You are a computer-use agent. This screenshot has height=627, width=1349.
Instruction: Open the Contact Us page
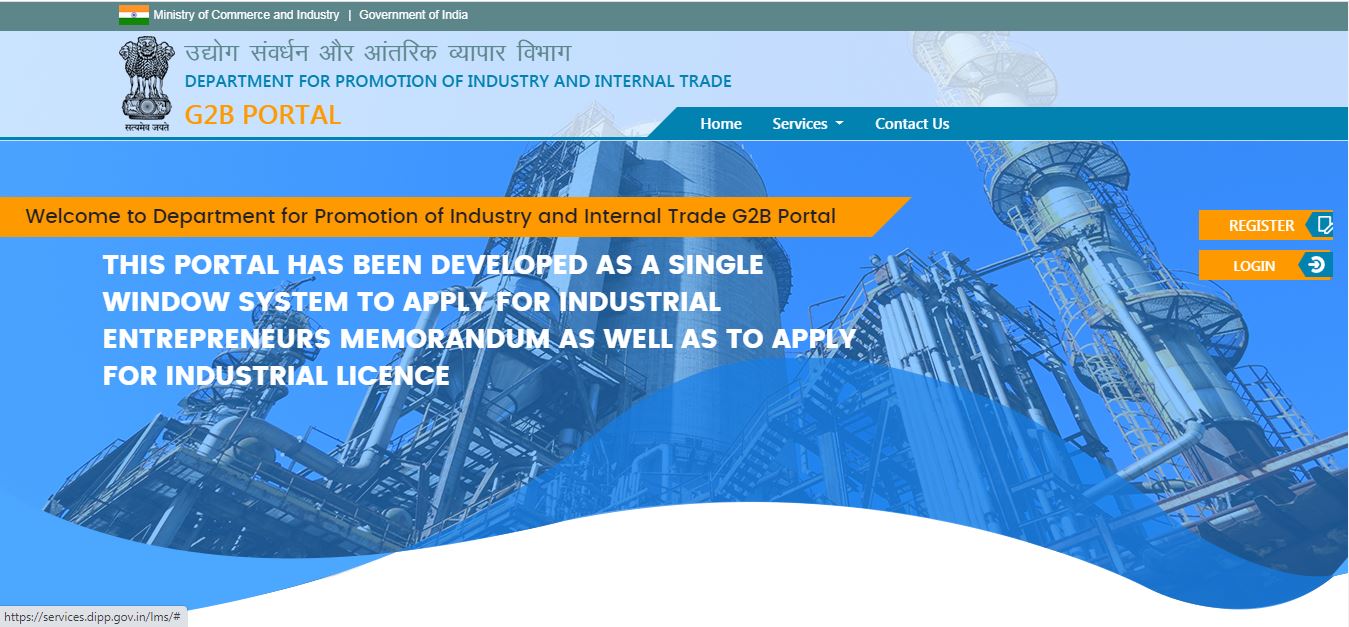coord(911,123)
